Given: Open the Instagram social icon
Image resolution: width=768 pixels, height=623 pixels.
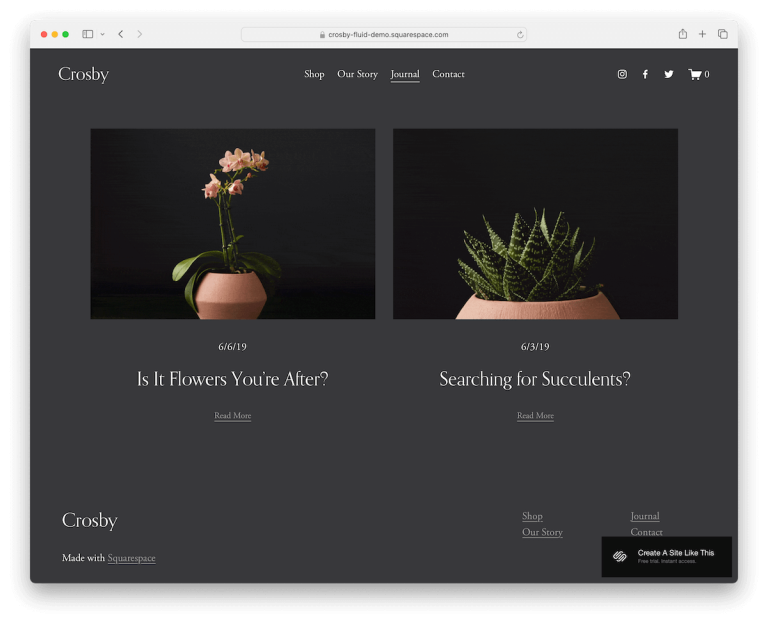Looking at the screenshot, I should tap(622, 74).
